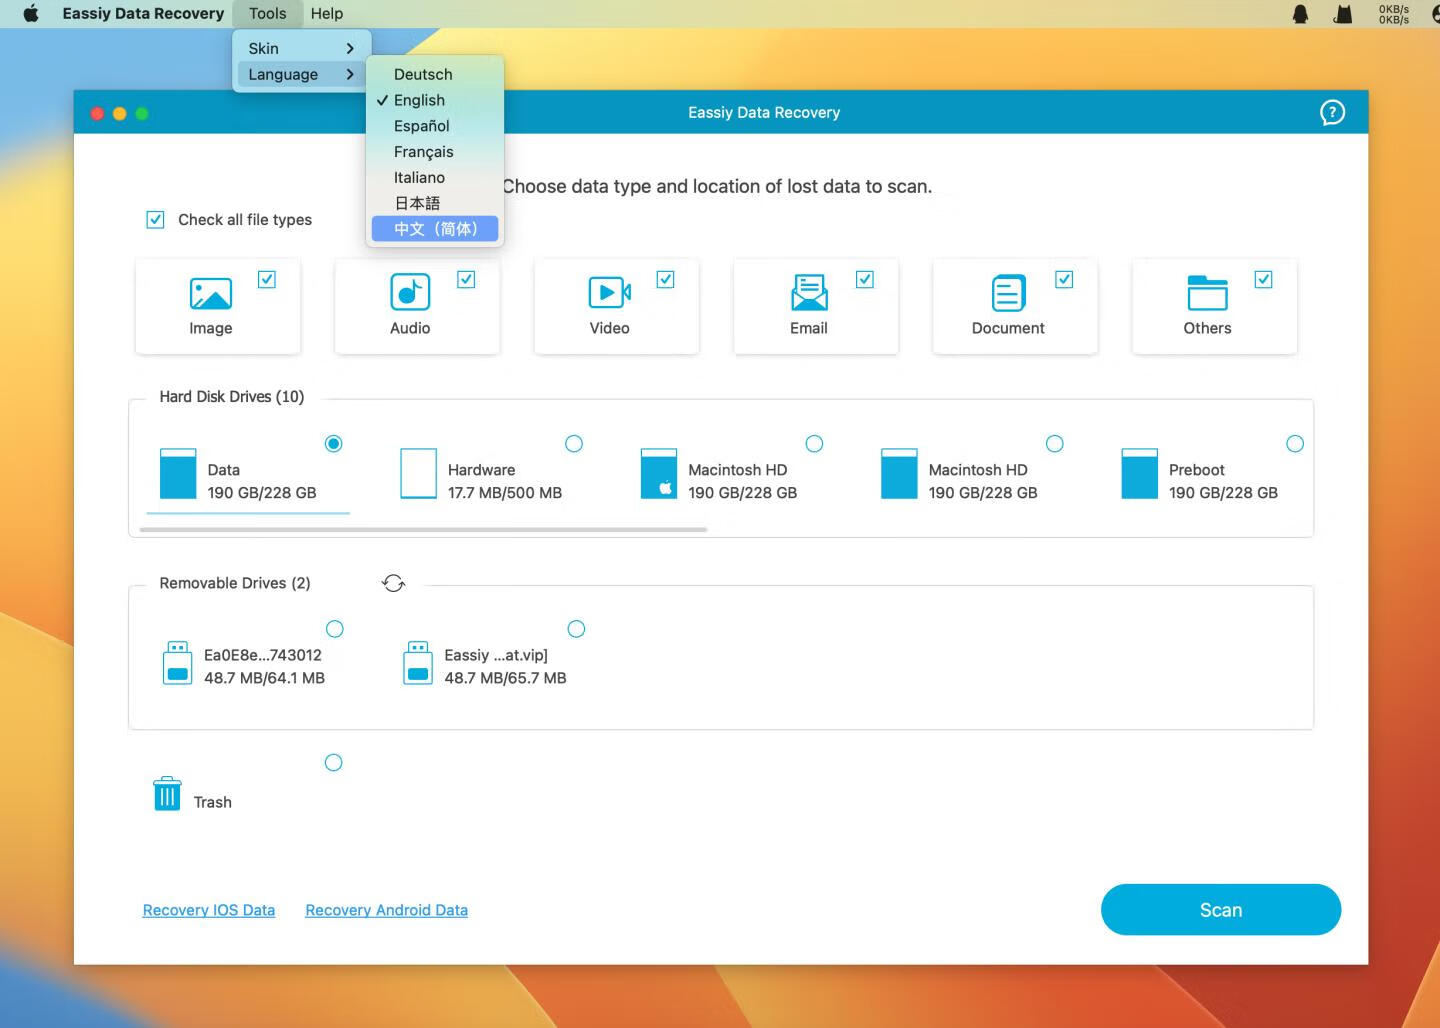Click the Others folder icon
1440x1028 pixels.
pos(1207,294)
